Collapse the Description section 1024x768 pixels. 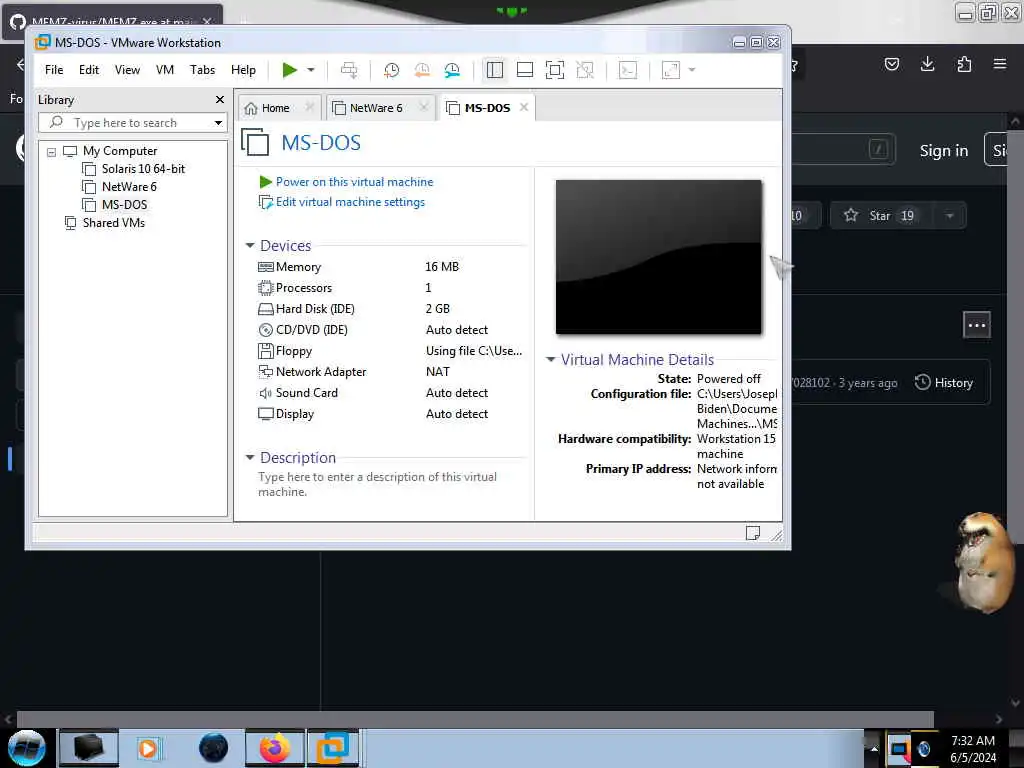[249, 458]
